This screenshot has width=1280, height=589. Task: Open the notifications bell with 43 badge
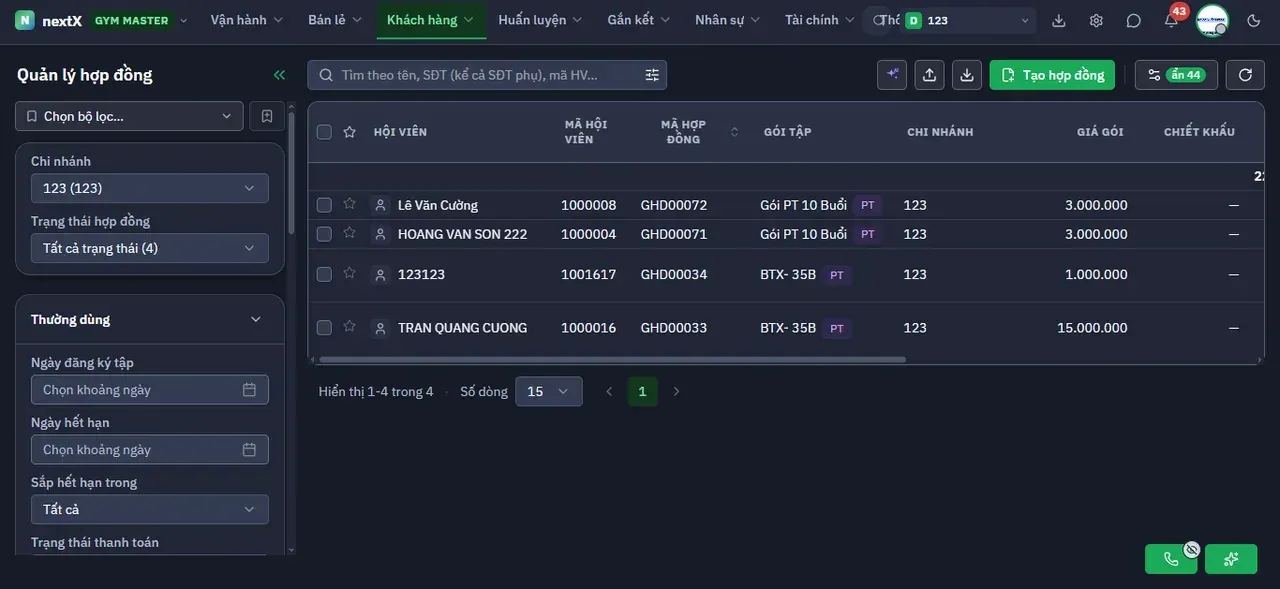[x=1171, y=20]
